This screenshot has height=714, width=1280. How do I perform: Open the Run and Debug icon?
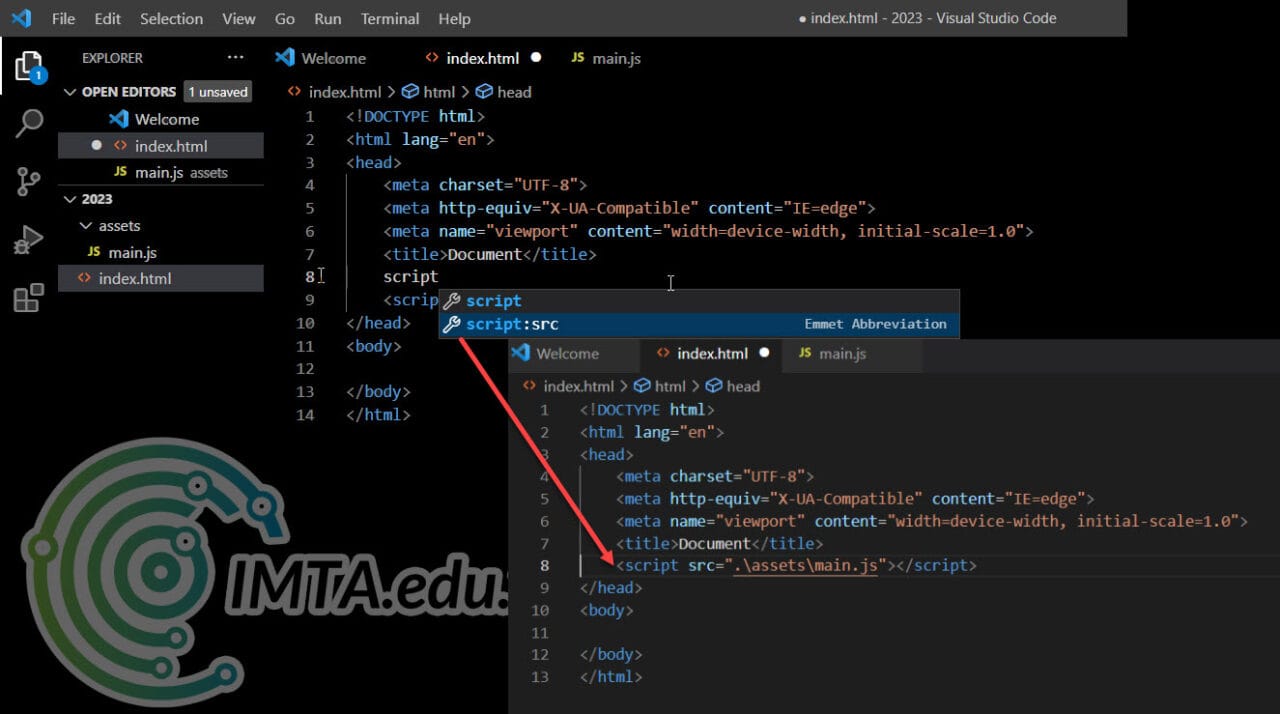click(x=29, y=240)
